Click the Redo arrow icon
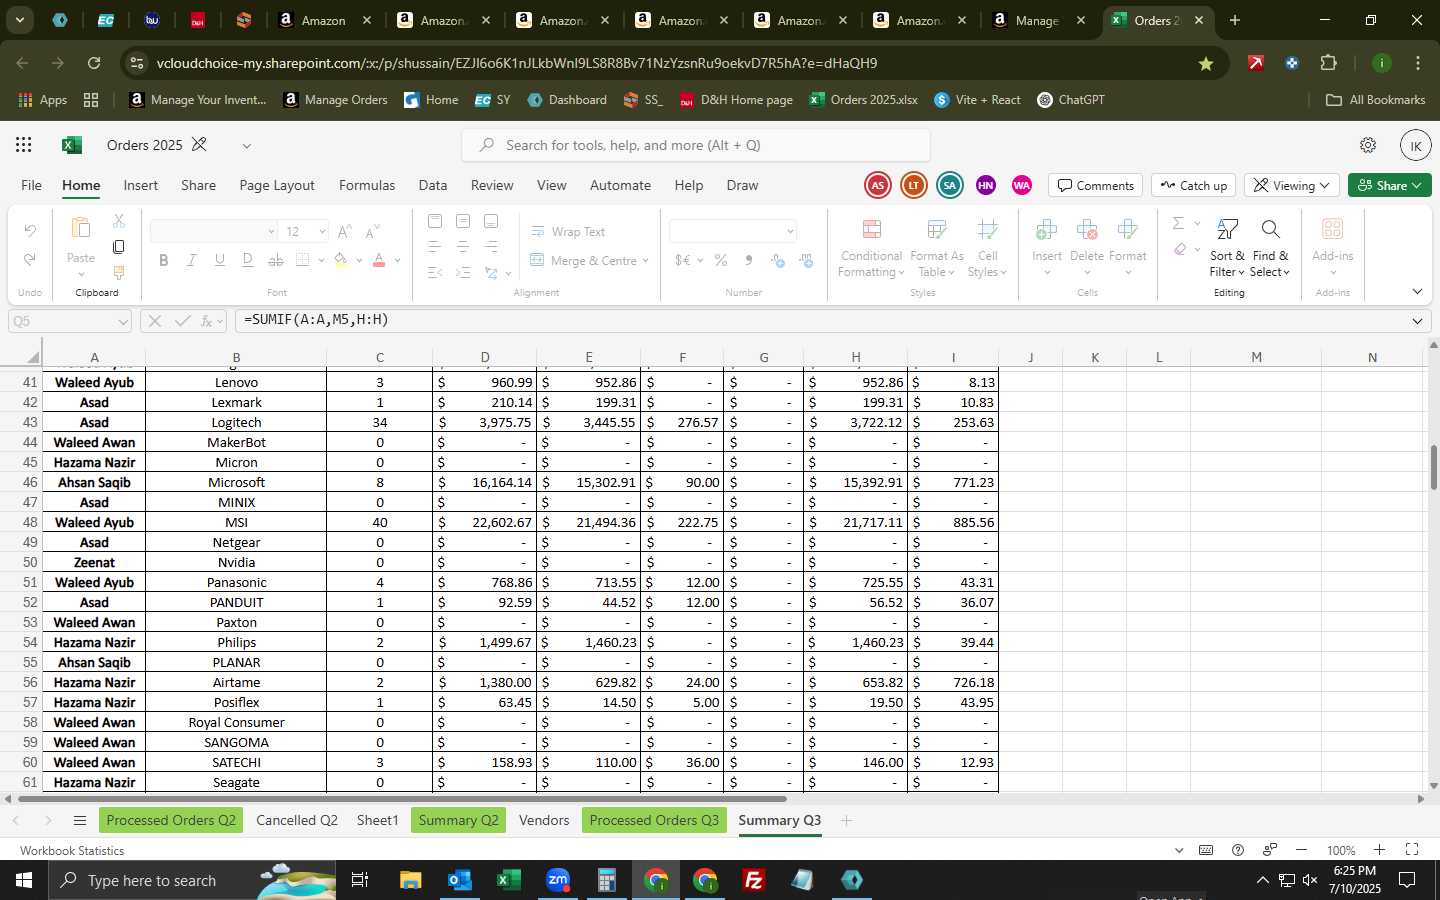 coord(30,259)
